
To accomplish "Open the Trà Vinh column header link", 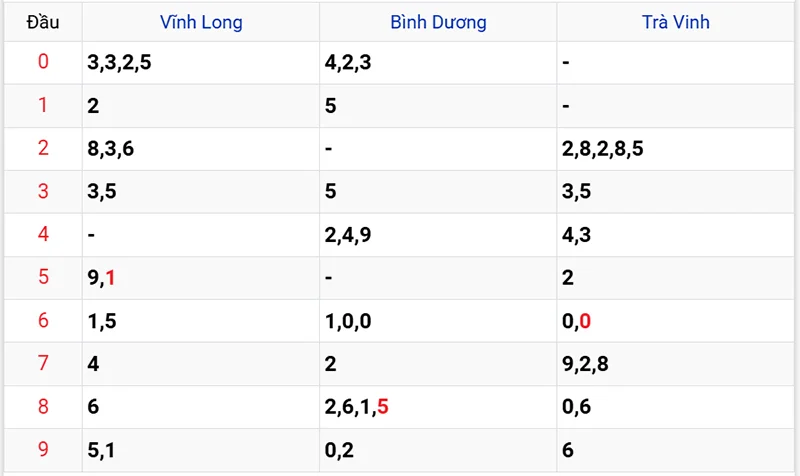I will tap(676, 21).
